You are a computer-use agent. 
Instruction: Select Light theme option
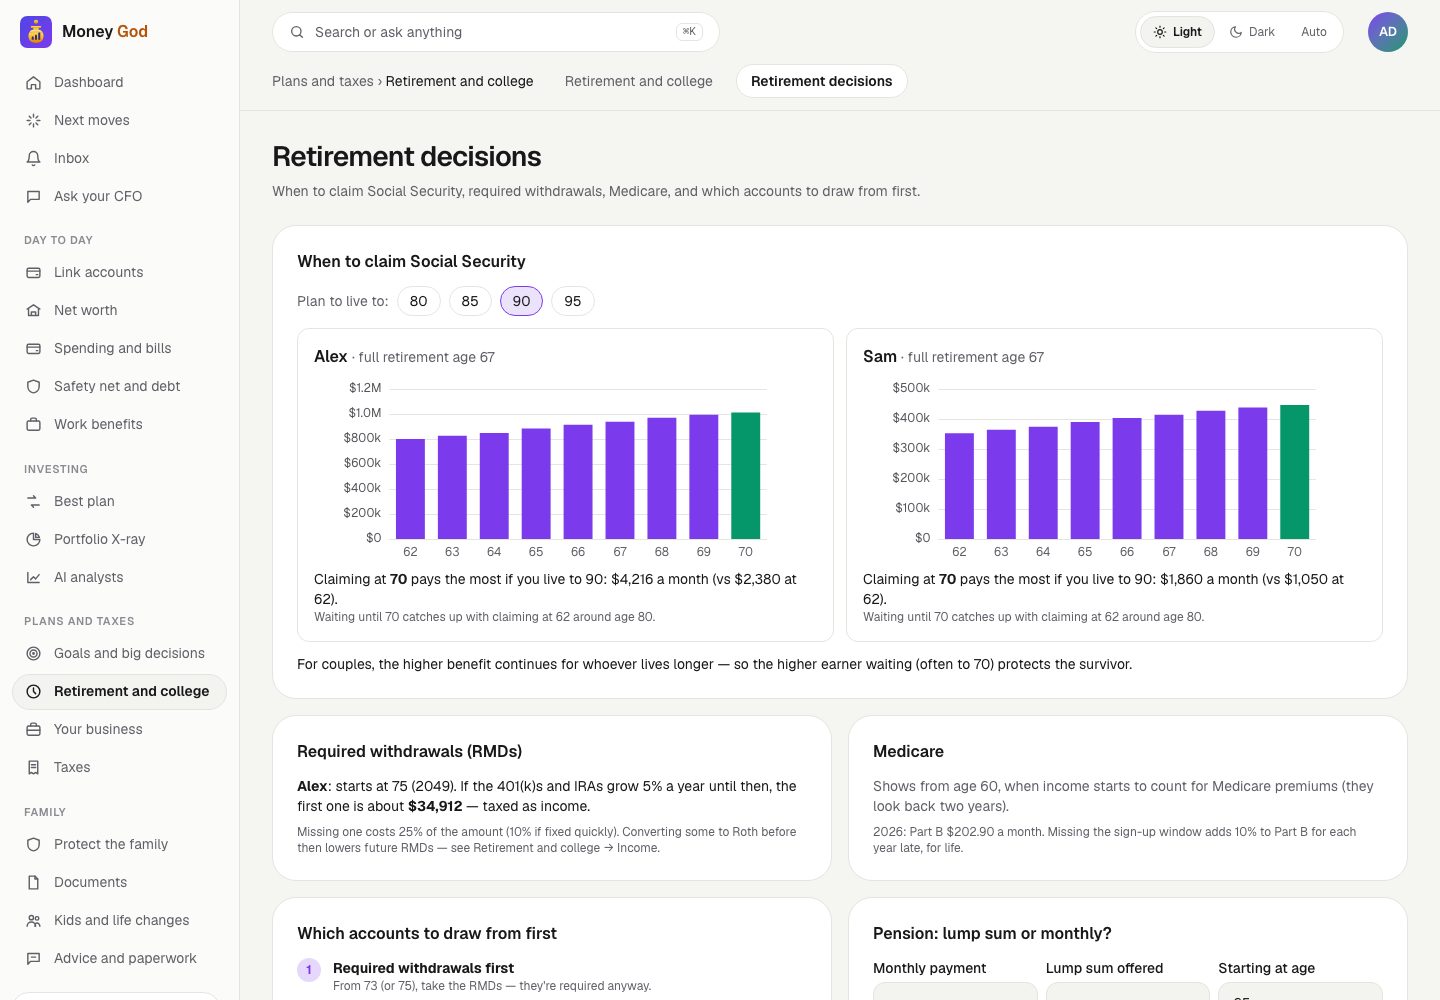pyautogui.click(x=1177, y=32)
